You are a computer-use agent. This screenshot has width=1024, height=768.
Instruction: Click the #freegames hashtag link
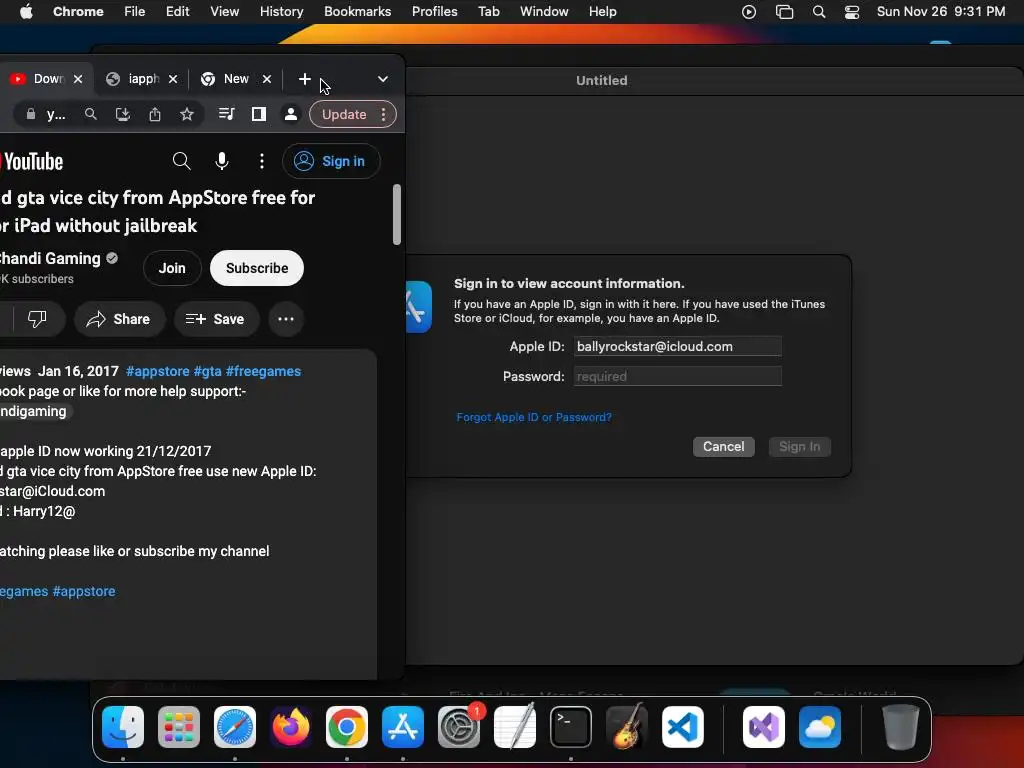(x=263, y=371)
